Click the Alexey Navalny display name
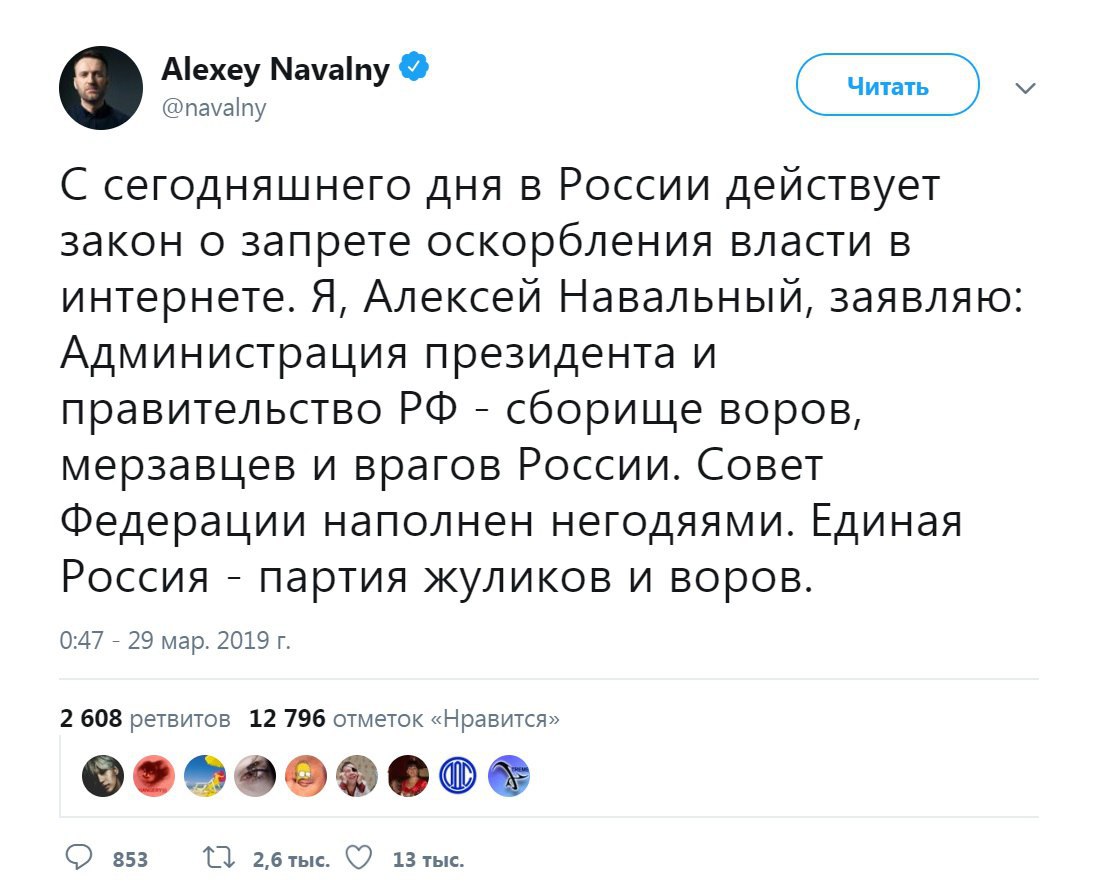 coord(275,71)
